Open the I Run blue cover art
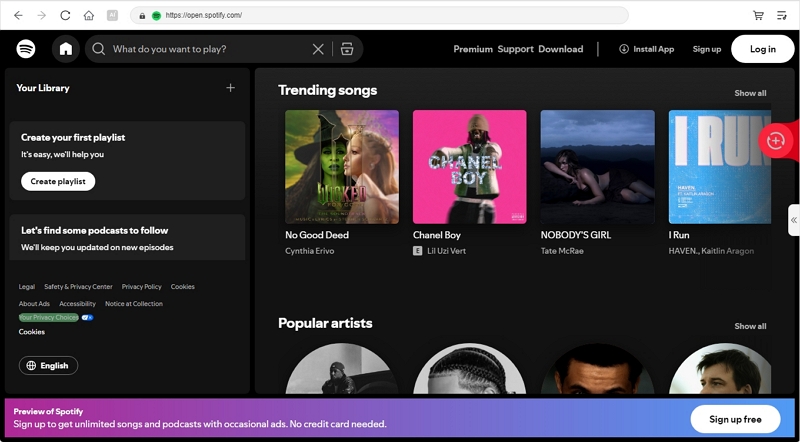 point(719,167)
